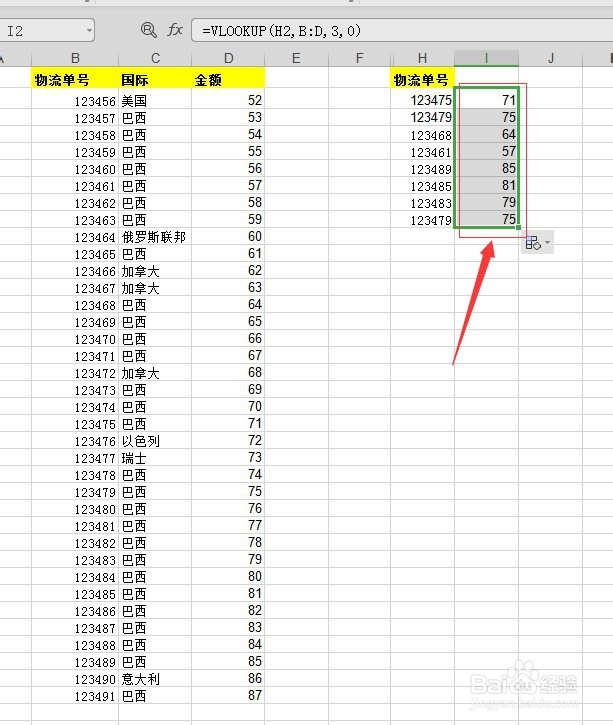Select result cell 81 in column I
Screen dimensions: 613x725
(x=486, y=185)
